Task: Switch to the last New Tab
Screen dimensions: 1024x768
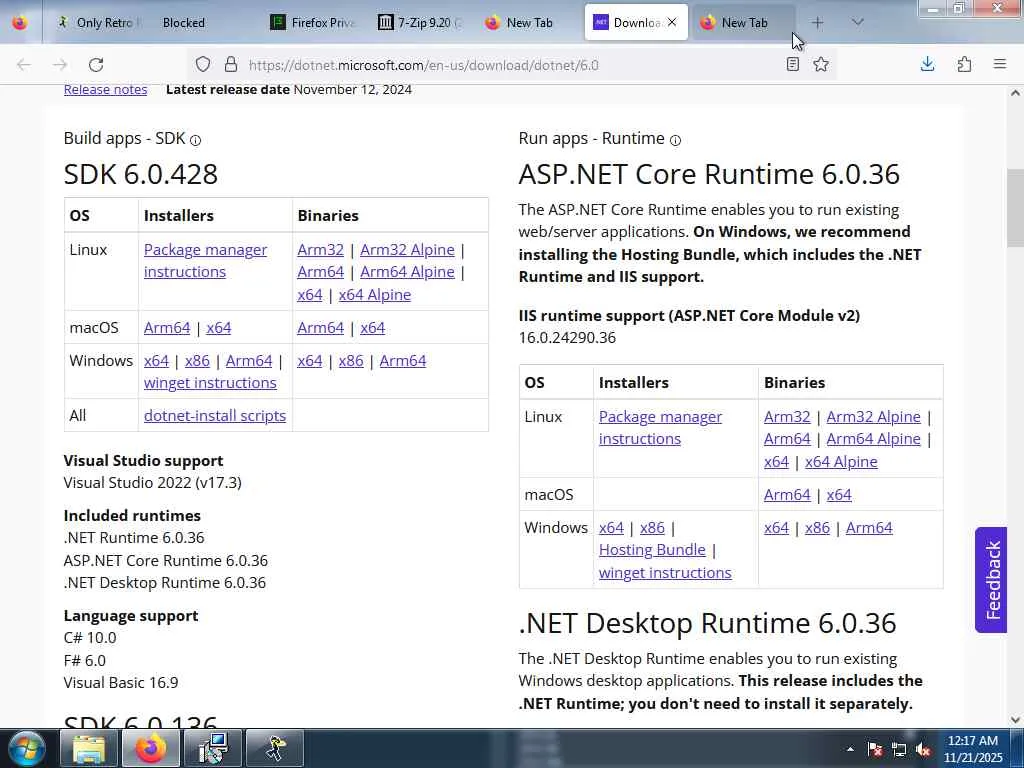Action: [744, 22]
